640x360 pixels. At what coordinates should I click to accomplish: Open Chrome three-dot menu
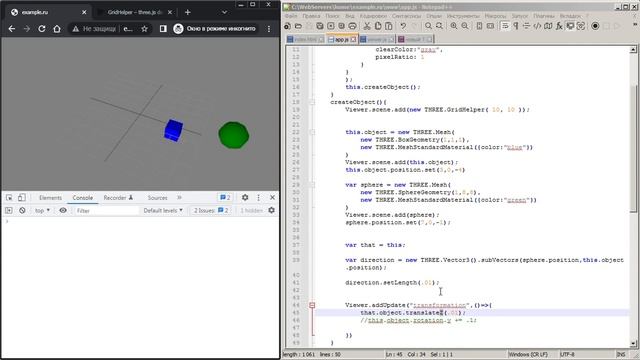(x=269, y=29)
